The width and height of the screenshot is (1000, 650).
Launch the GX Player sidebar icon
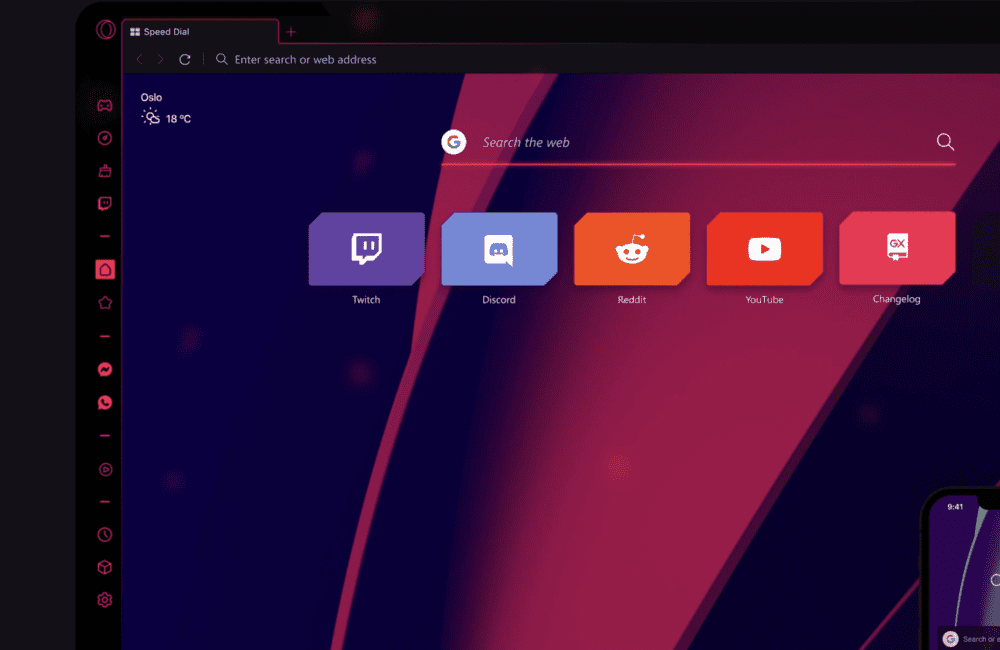click(x=104, y=469)
